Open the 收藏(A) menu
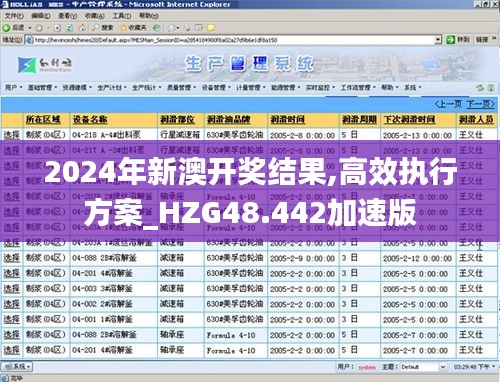Image resolution: width=500 pixels, height=382 pixels. click(x=95, y=16)
